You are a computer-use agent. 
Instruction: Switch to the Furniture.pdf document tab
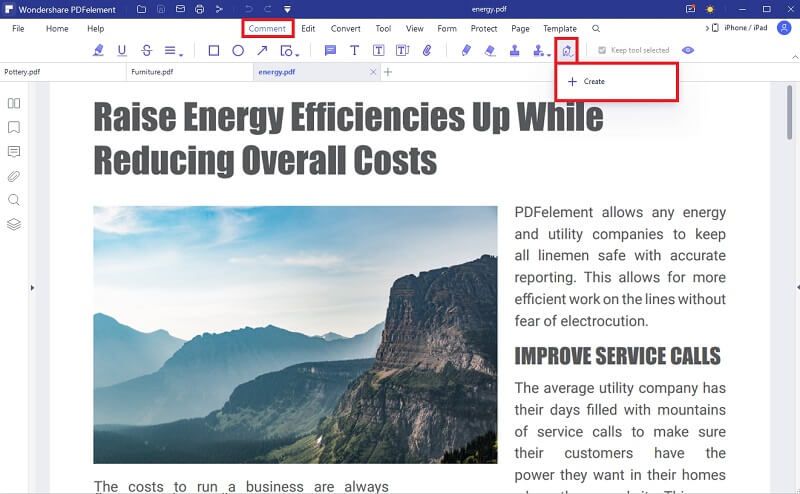click(189, 72)
